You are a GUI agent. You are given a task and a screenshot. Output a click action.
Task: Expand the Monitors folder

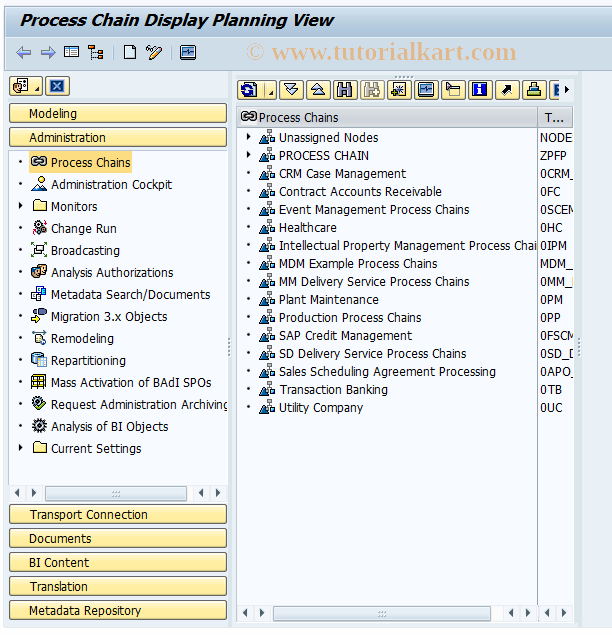(20, 206)
